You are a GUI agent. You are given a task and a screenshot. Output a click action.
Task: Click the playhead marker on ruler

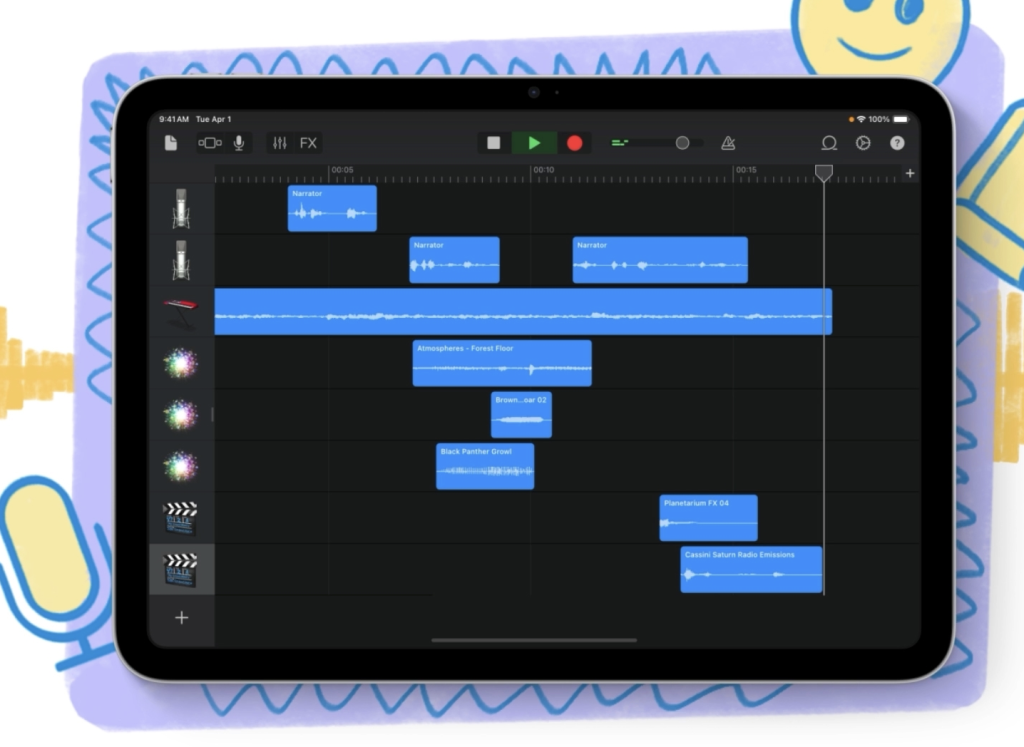click(x=823, y=173)
